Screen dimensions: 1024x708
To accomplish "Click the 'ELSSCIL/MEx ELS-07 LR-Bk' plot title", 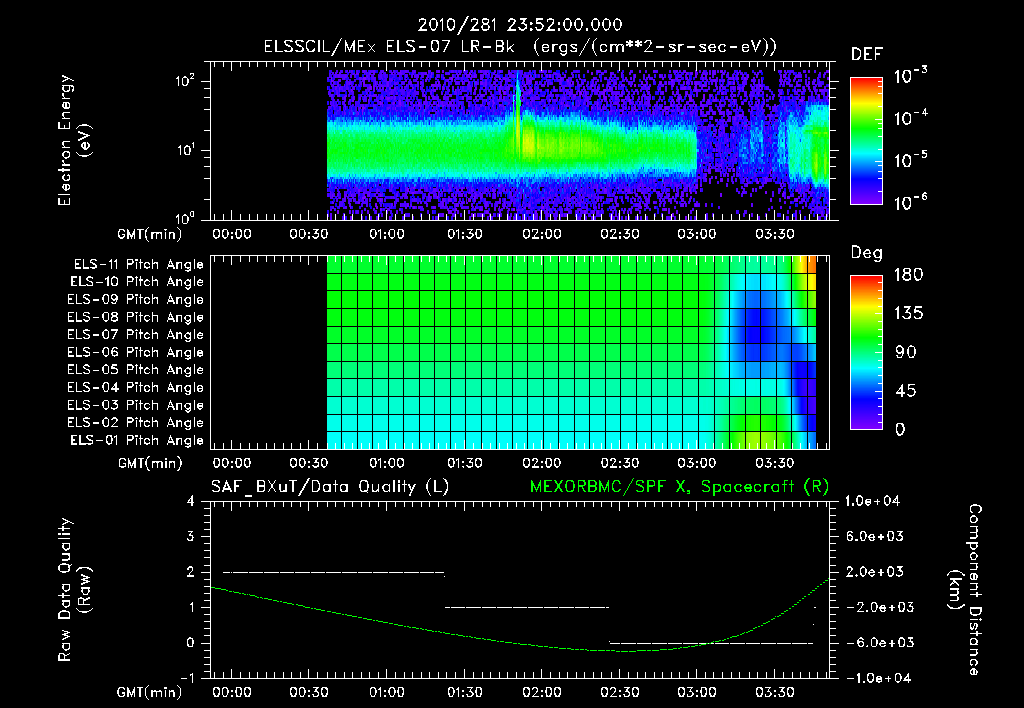I will tap(389, 47).
